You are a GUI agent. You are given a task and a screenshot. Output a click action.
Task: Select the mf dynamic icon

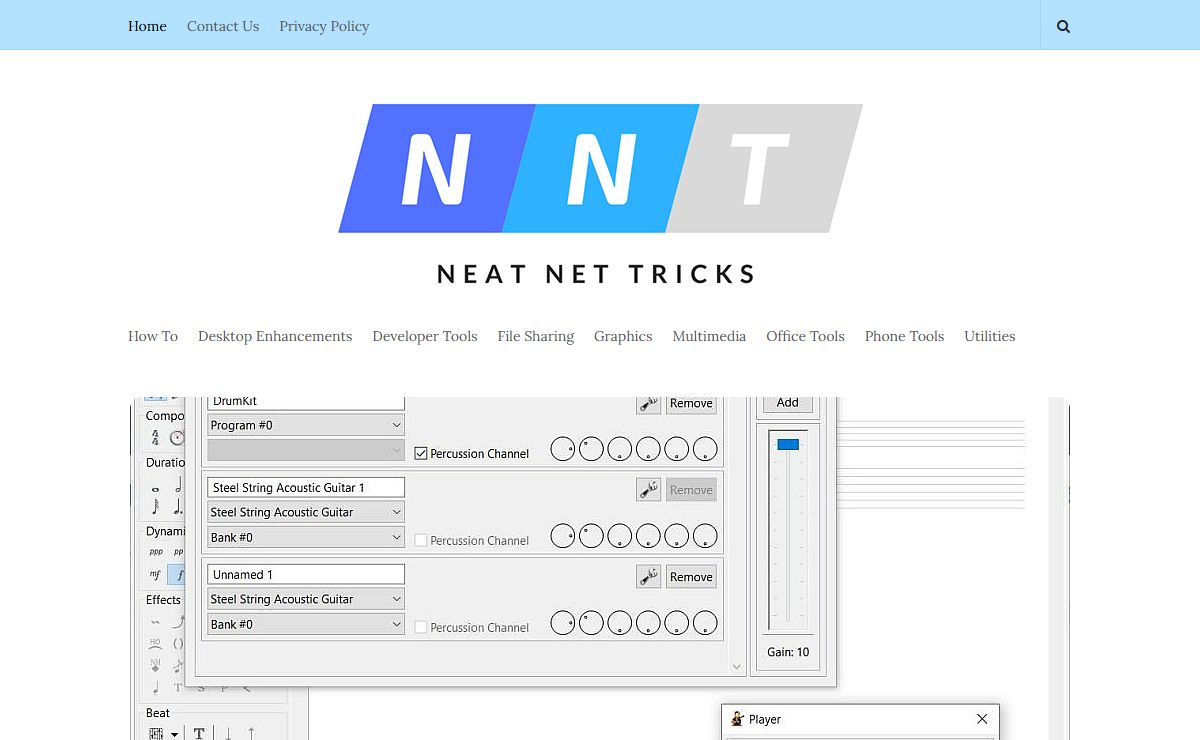[155, 575]
